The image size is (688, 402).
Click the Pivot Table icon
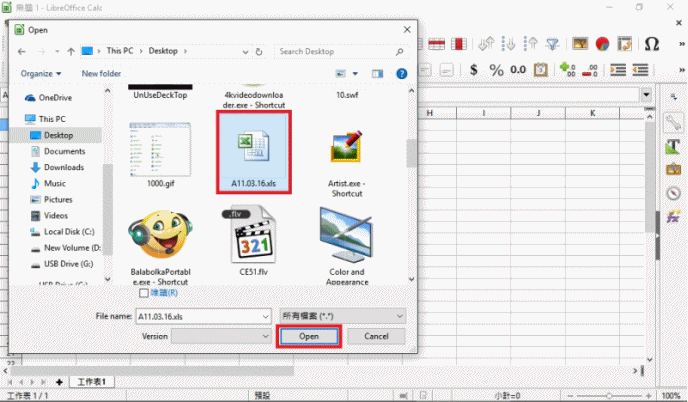point(624,44)
